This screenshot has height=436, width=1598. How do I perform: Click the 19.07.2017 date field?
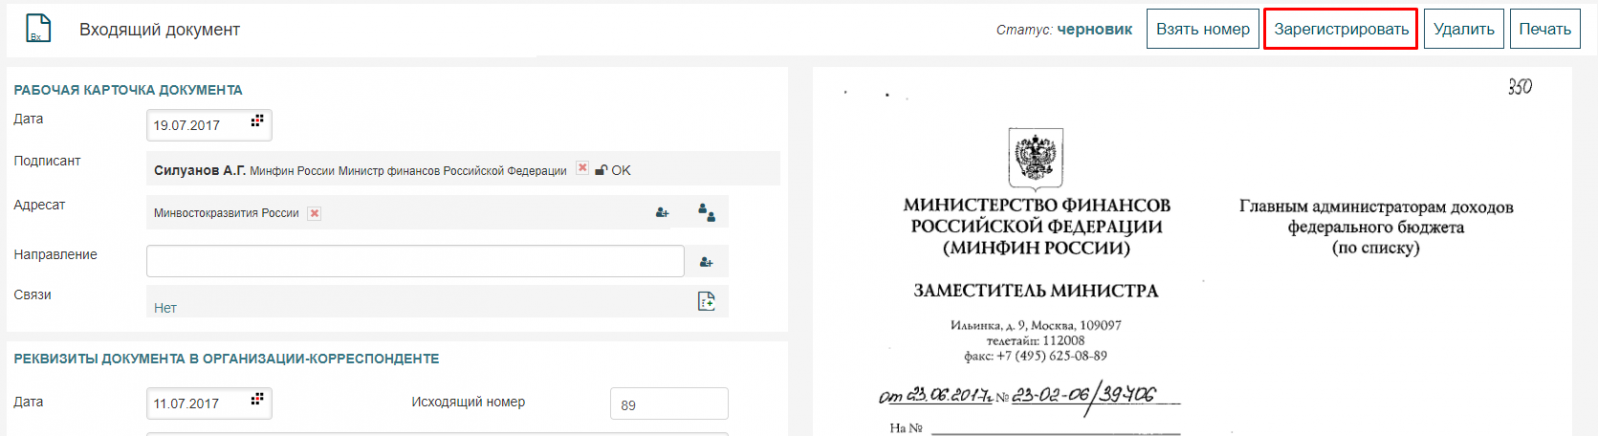pos(196,125)
